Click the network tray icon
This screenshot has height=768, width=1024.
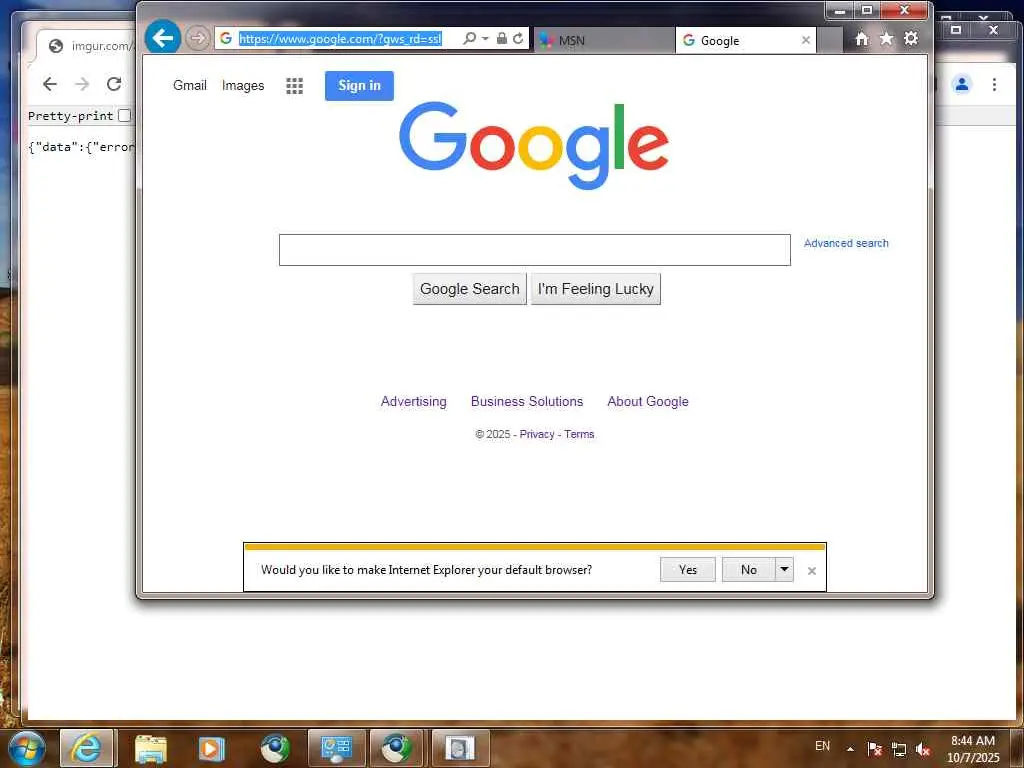point(899,750)
